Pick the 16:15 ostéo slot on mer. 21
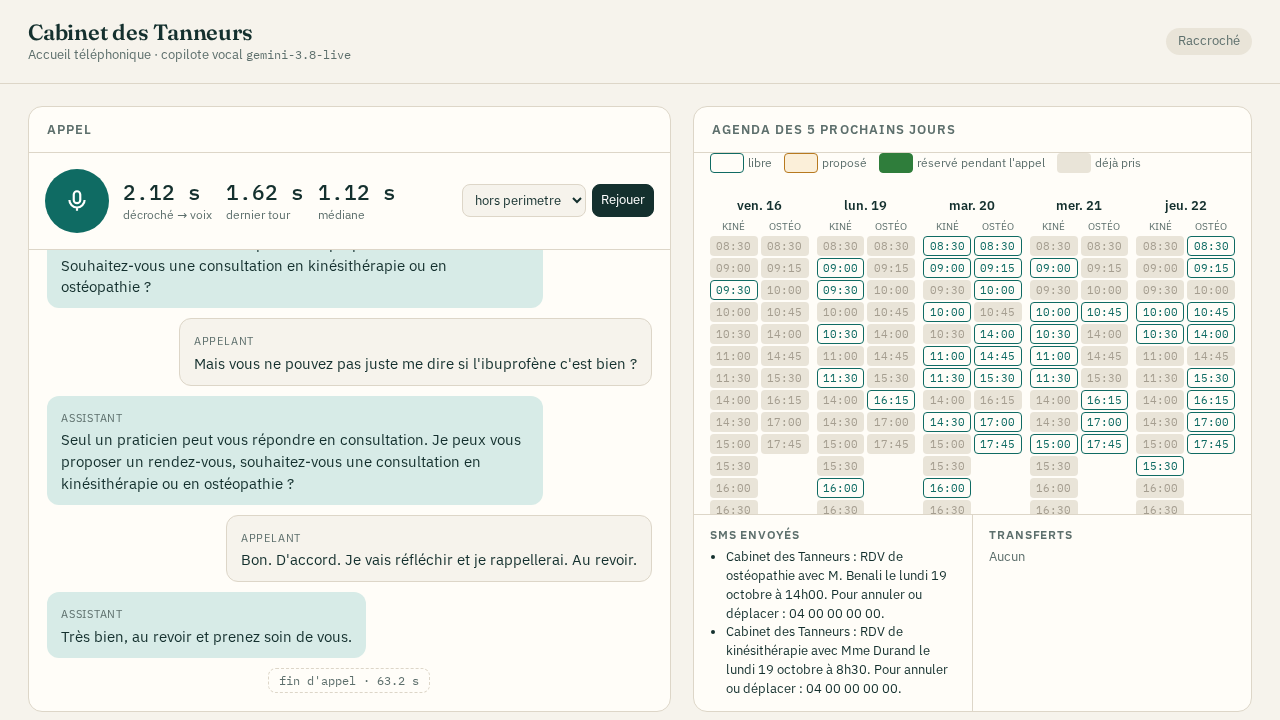 pyautogui.click(x=1105, y=400)
